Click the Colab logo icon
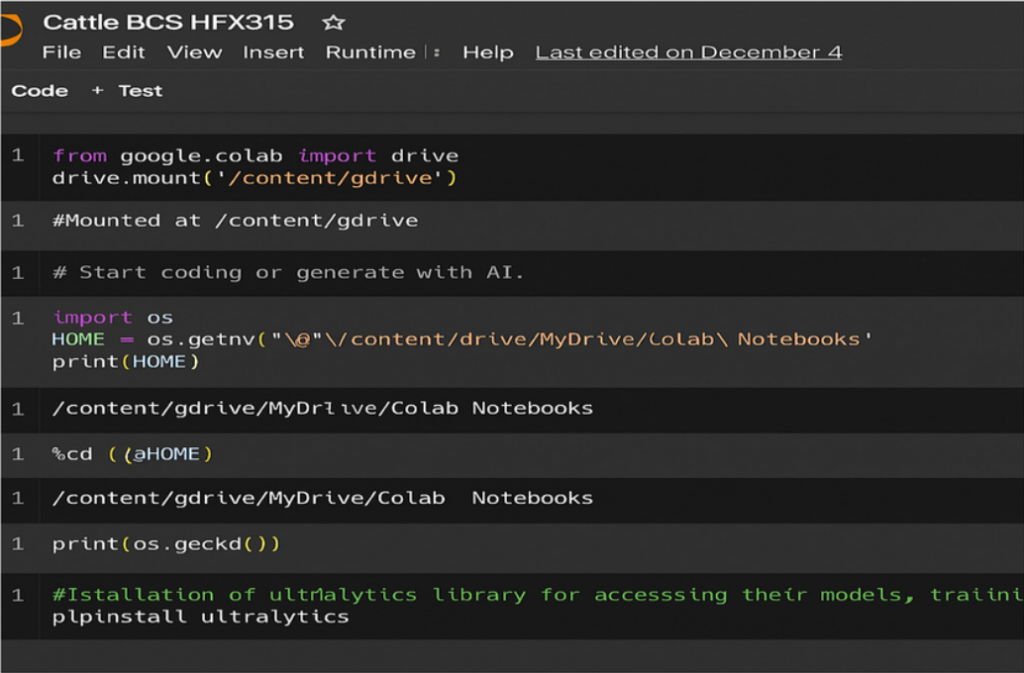The height and width of the screenshot is (673, 1024). click(x=8, y=30)
